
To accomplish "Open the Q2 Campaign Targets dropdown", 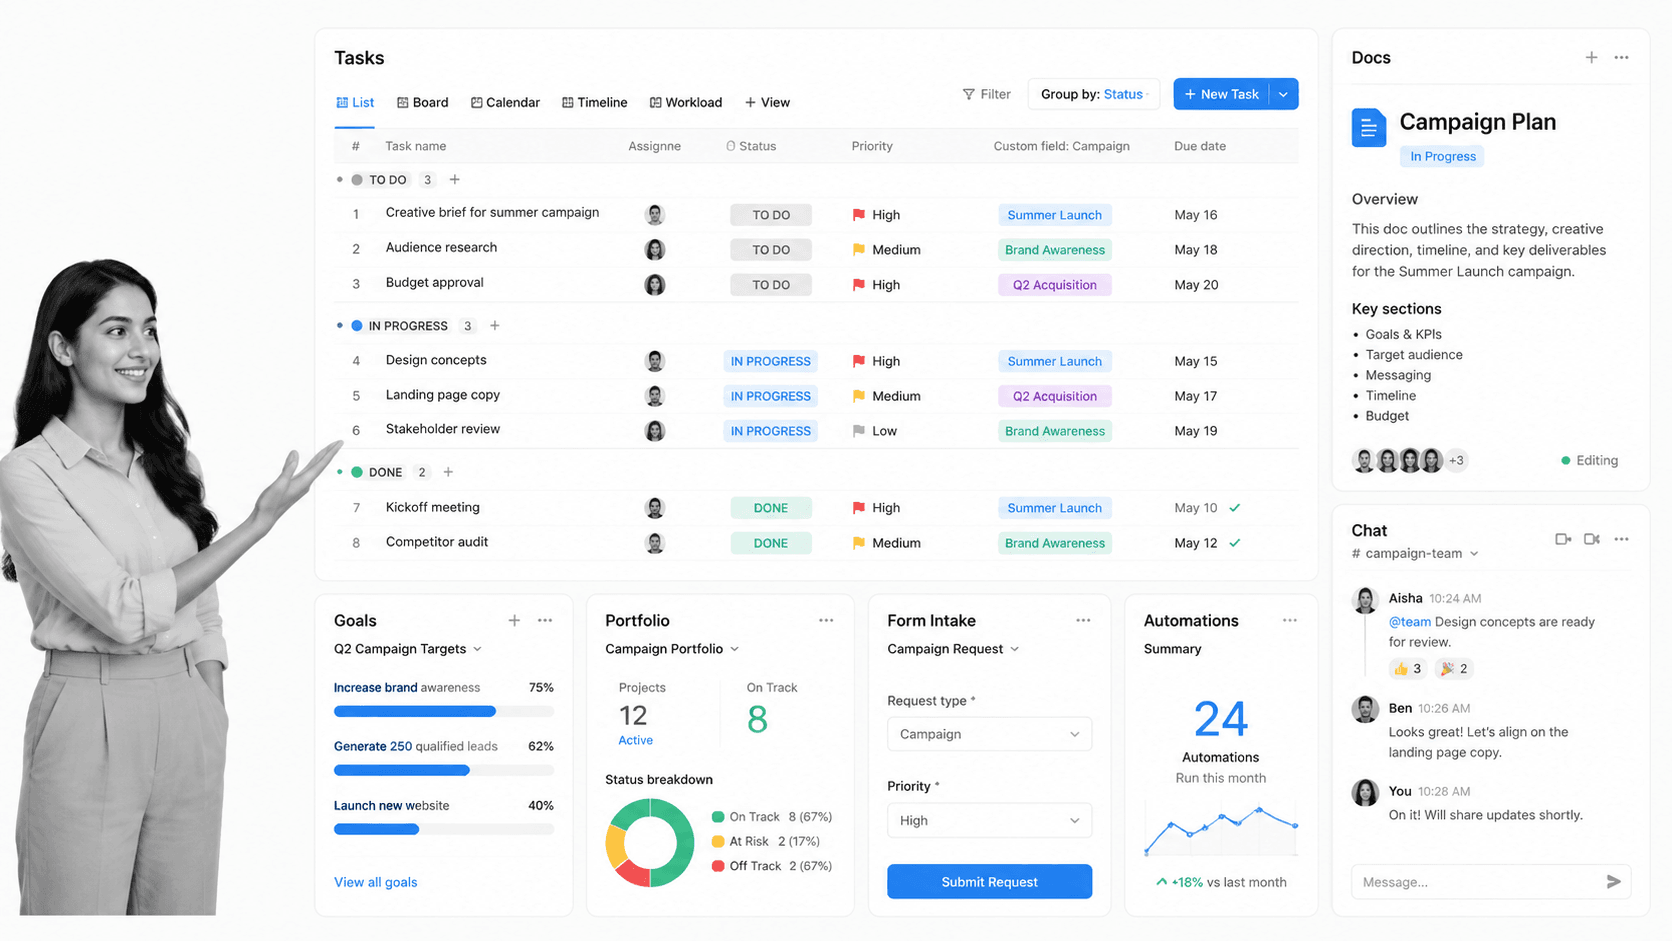I will pyautogui.click(x=408, y=649).
